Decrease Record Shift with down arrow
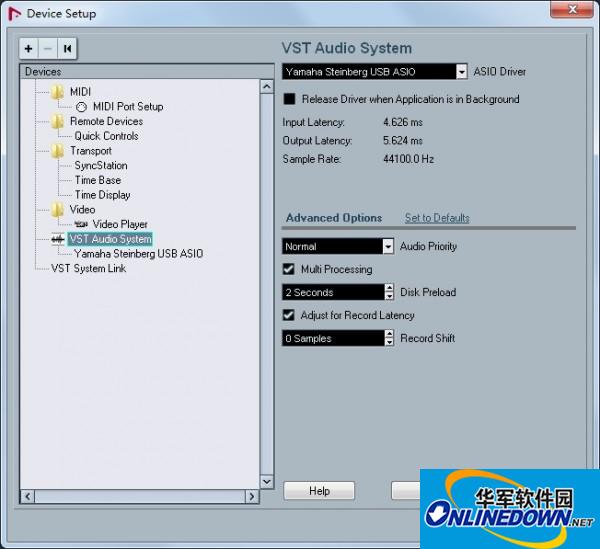This screenshot has width=600, height=549. point(389,342)
